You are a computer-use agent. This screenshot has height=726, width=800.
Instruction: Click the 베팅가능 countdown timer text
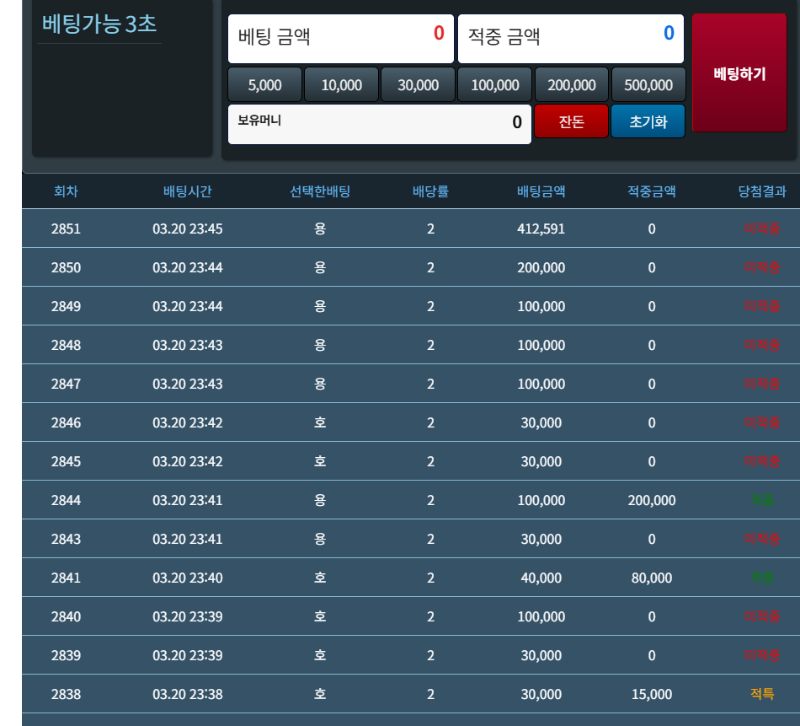click(x=99, y=25)
